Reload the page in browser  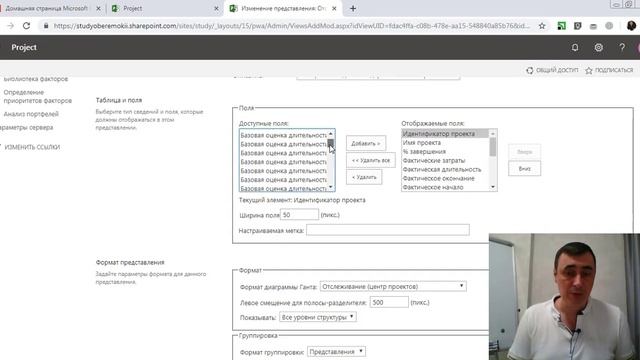coord(27,26)
